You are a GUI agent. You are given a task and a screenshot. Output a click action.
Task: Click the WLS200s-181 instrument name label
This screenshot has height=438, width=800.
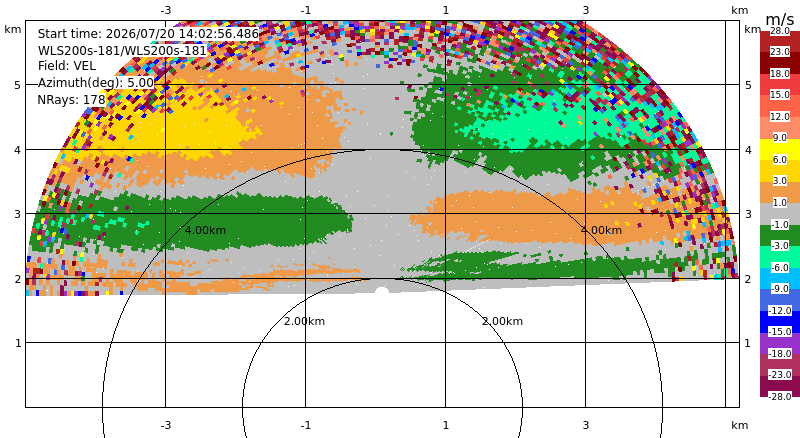[122, 51]
